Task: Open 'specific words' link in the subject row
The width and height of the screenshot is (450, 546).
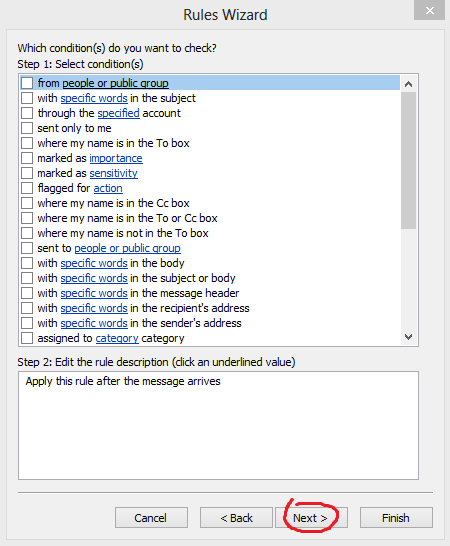Action: tap(94, 98)
